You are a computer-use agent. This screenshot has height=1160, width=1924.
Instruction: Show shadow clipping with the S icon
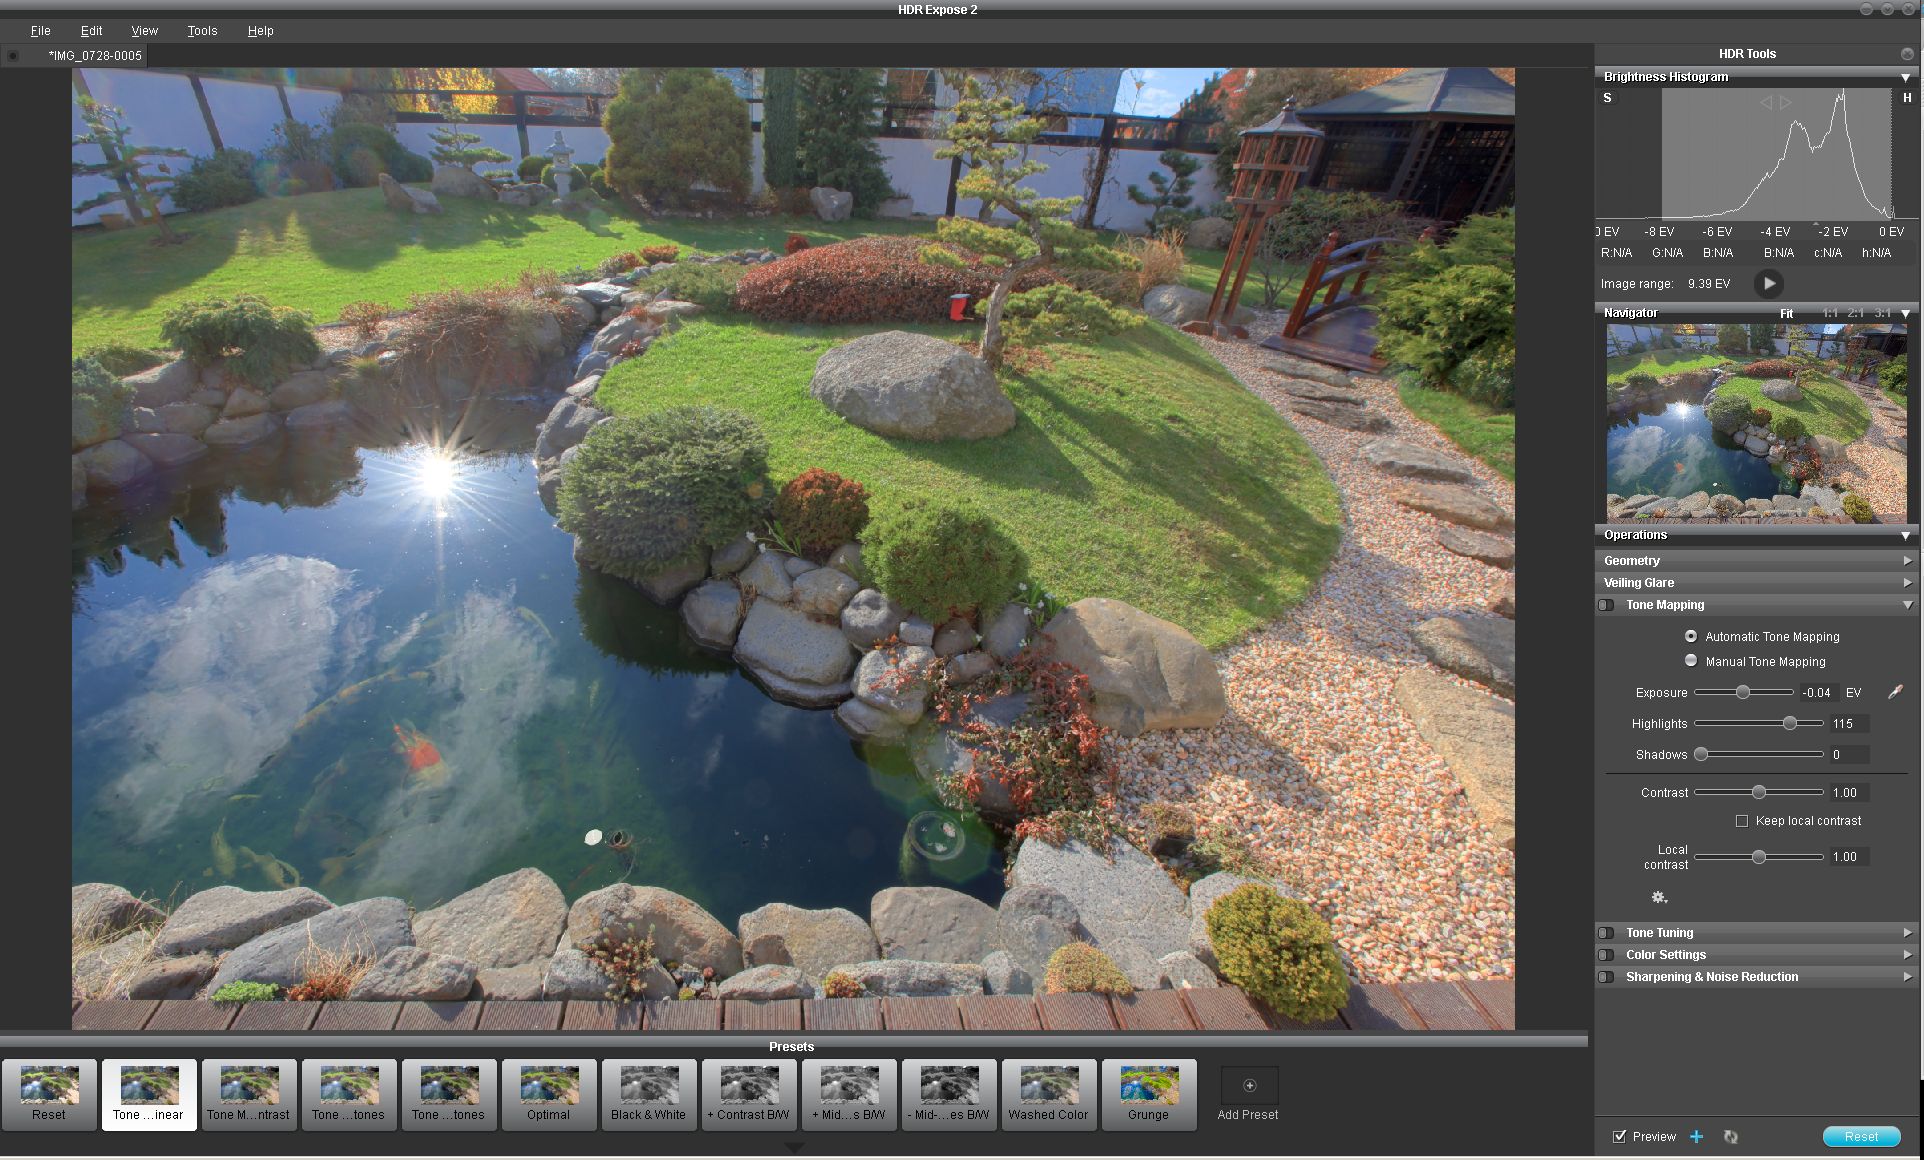pyautogui.click(x=1607, y=98)
